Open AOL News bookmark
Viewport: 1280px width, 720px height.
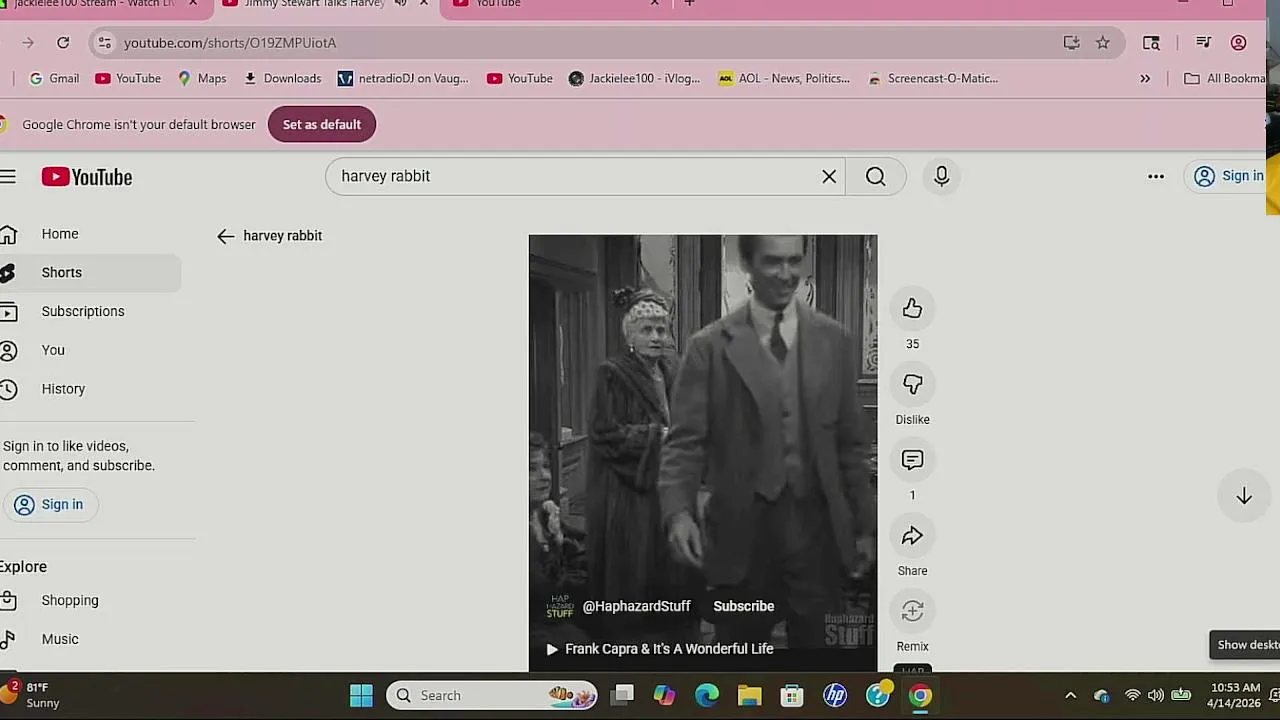(x=784, y=78)
